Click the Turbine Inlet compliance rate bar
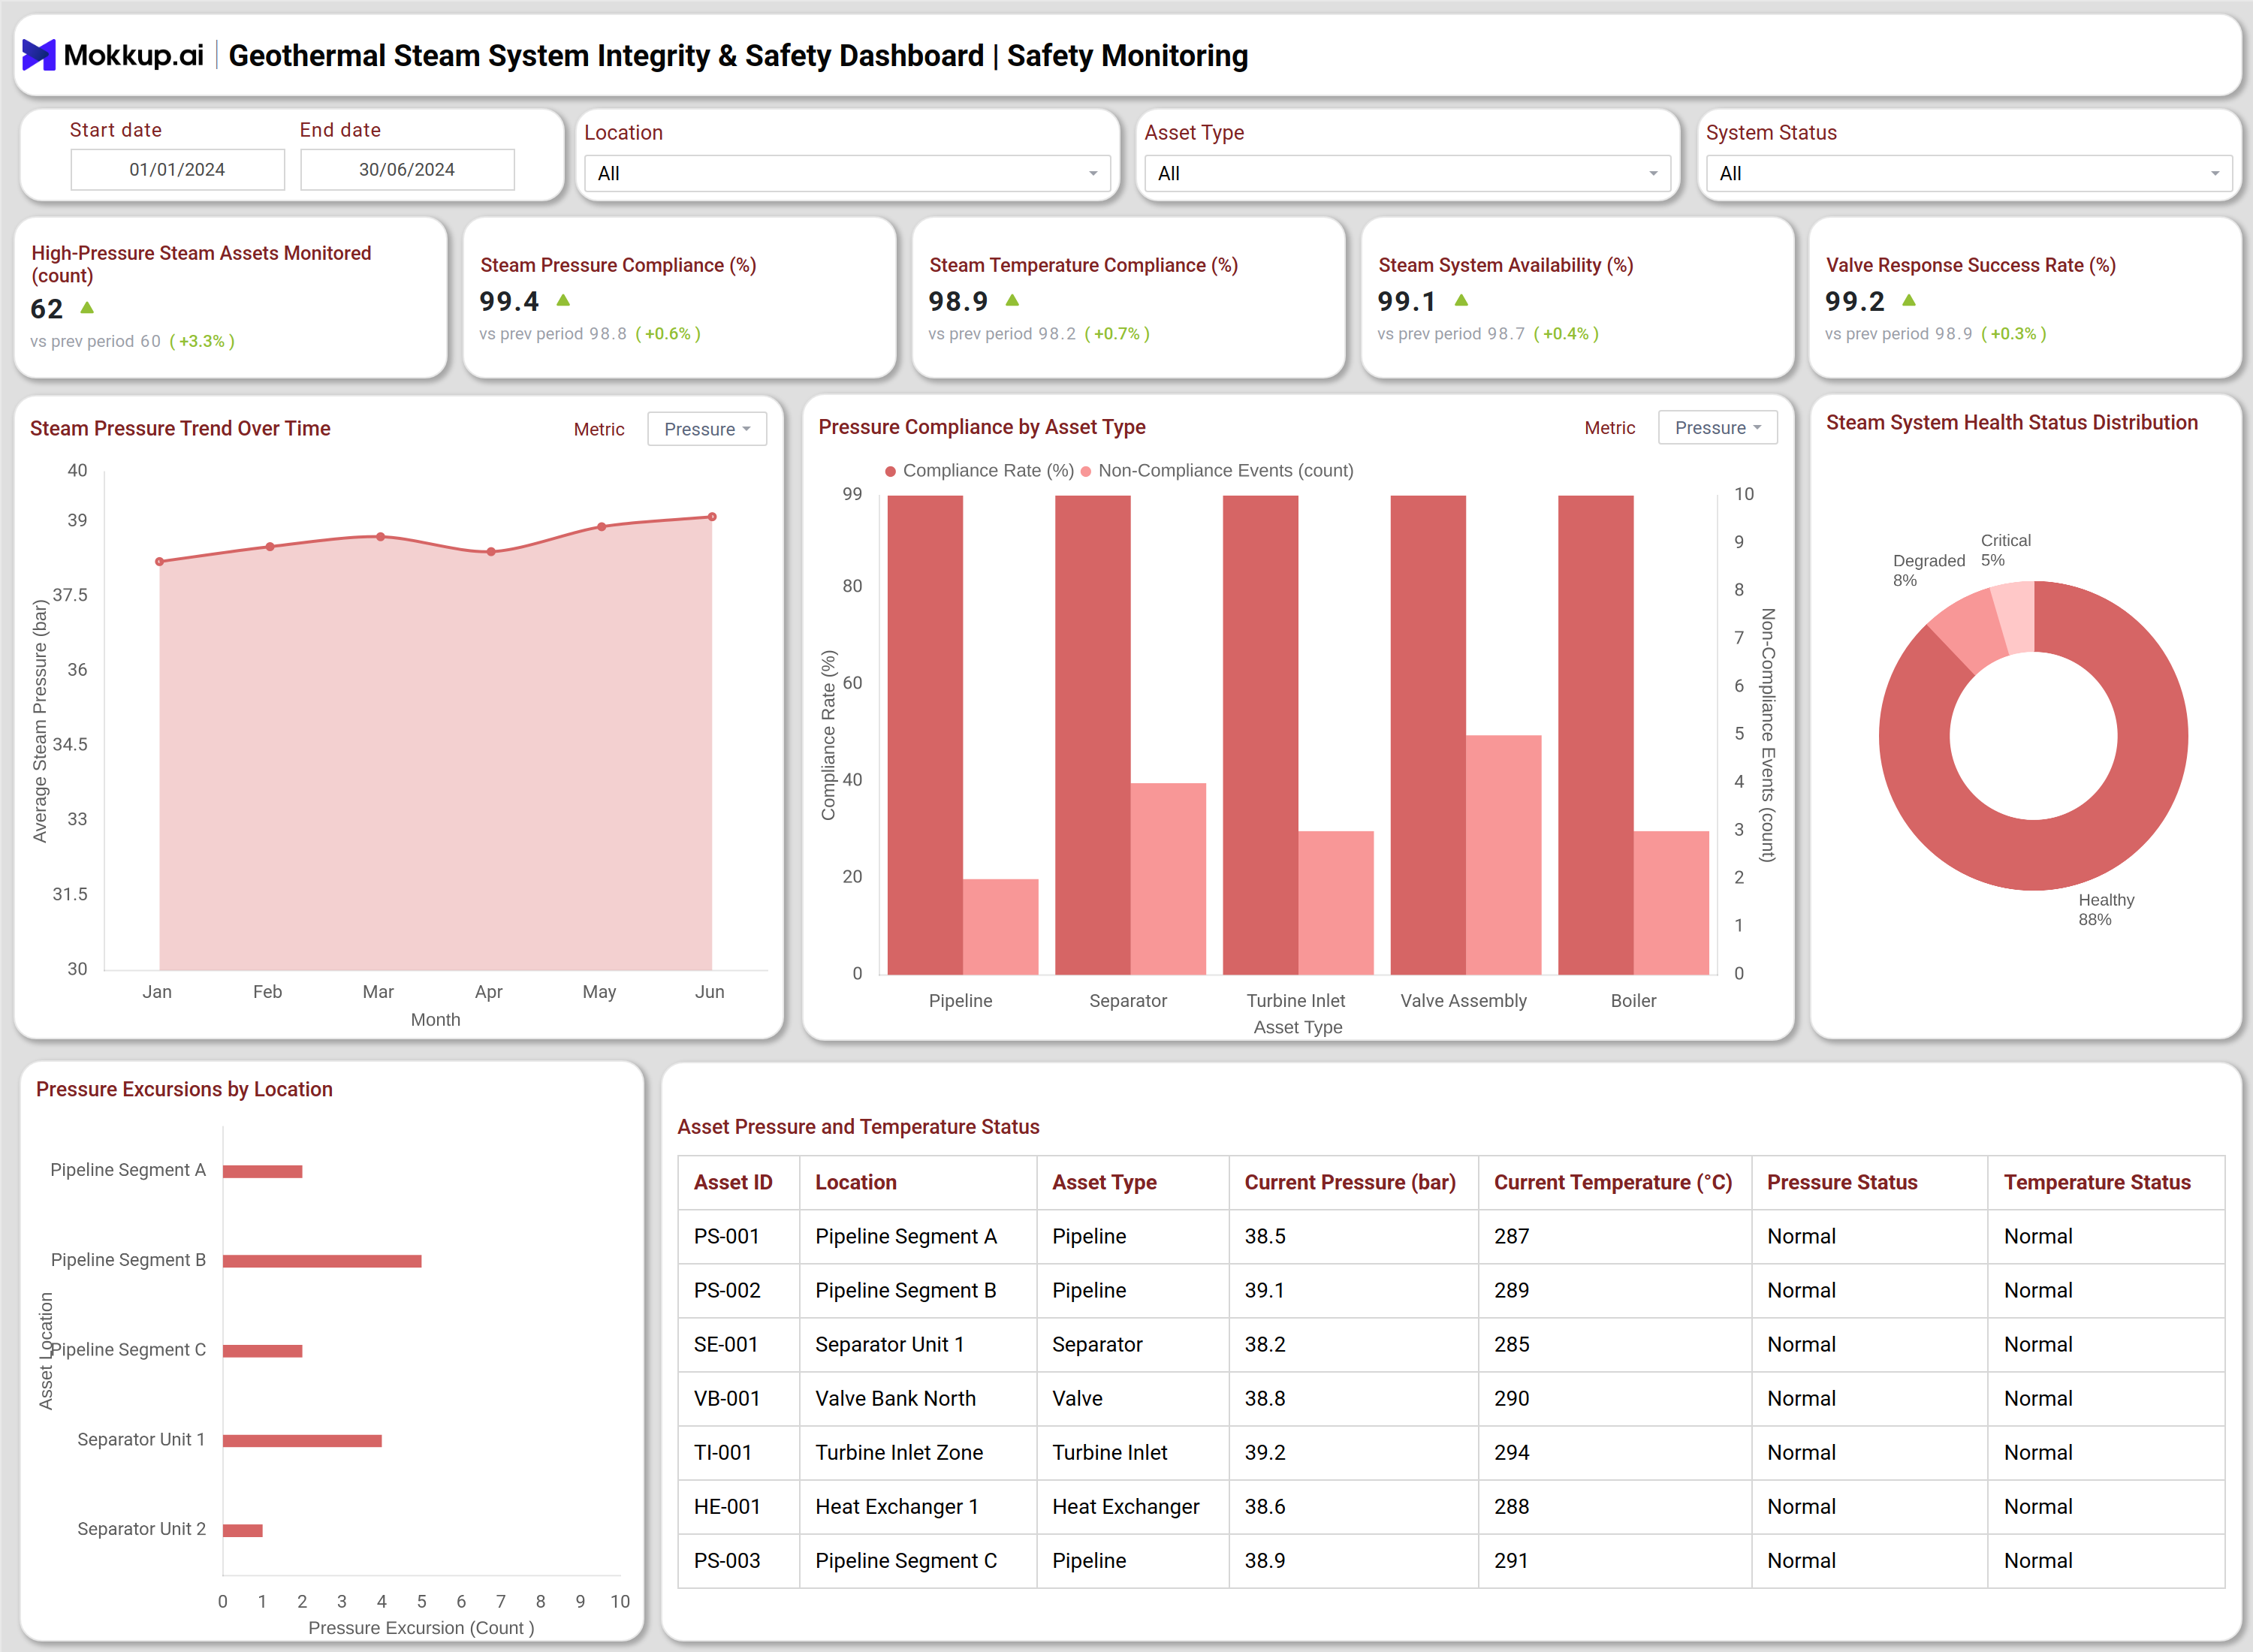This screenshot has width=2253, height=1652. pyautogui.click(x=1261, y=735)
